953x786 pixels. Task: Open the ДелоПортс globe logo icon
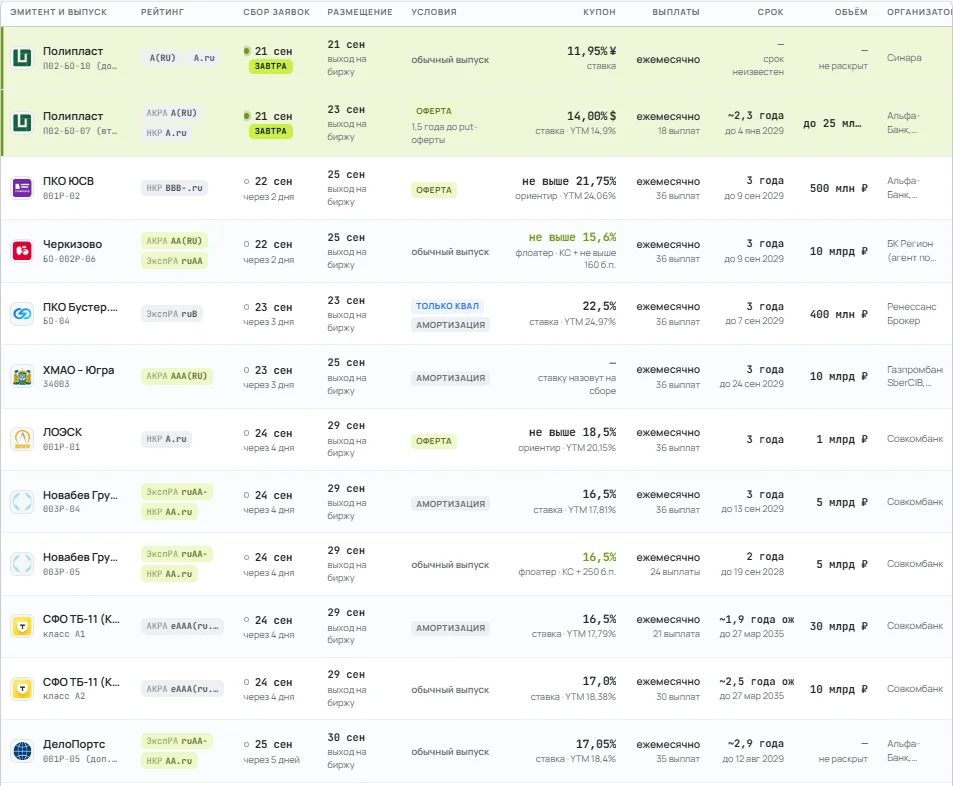tap(22, 751)
